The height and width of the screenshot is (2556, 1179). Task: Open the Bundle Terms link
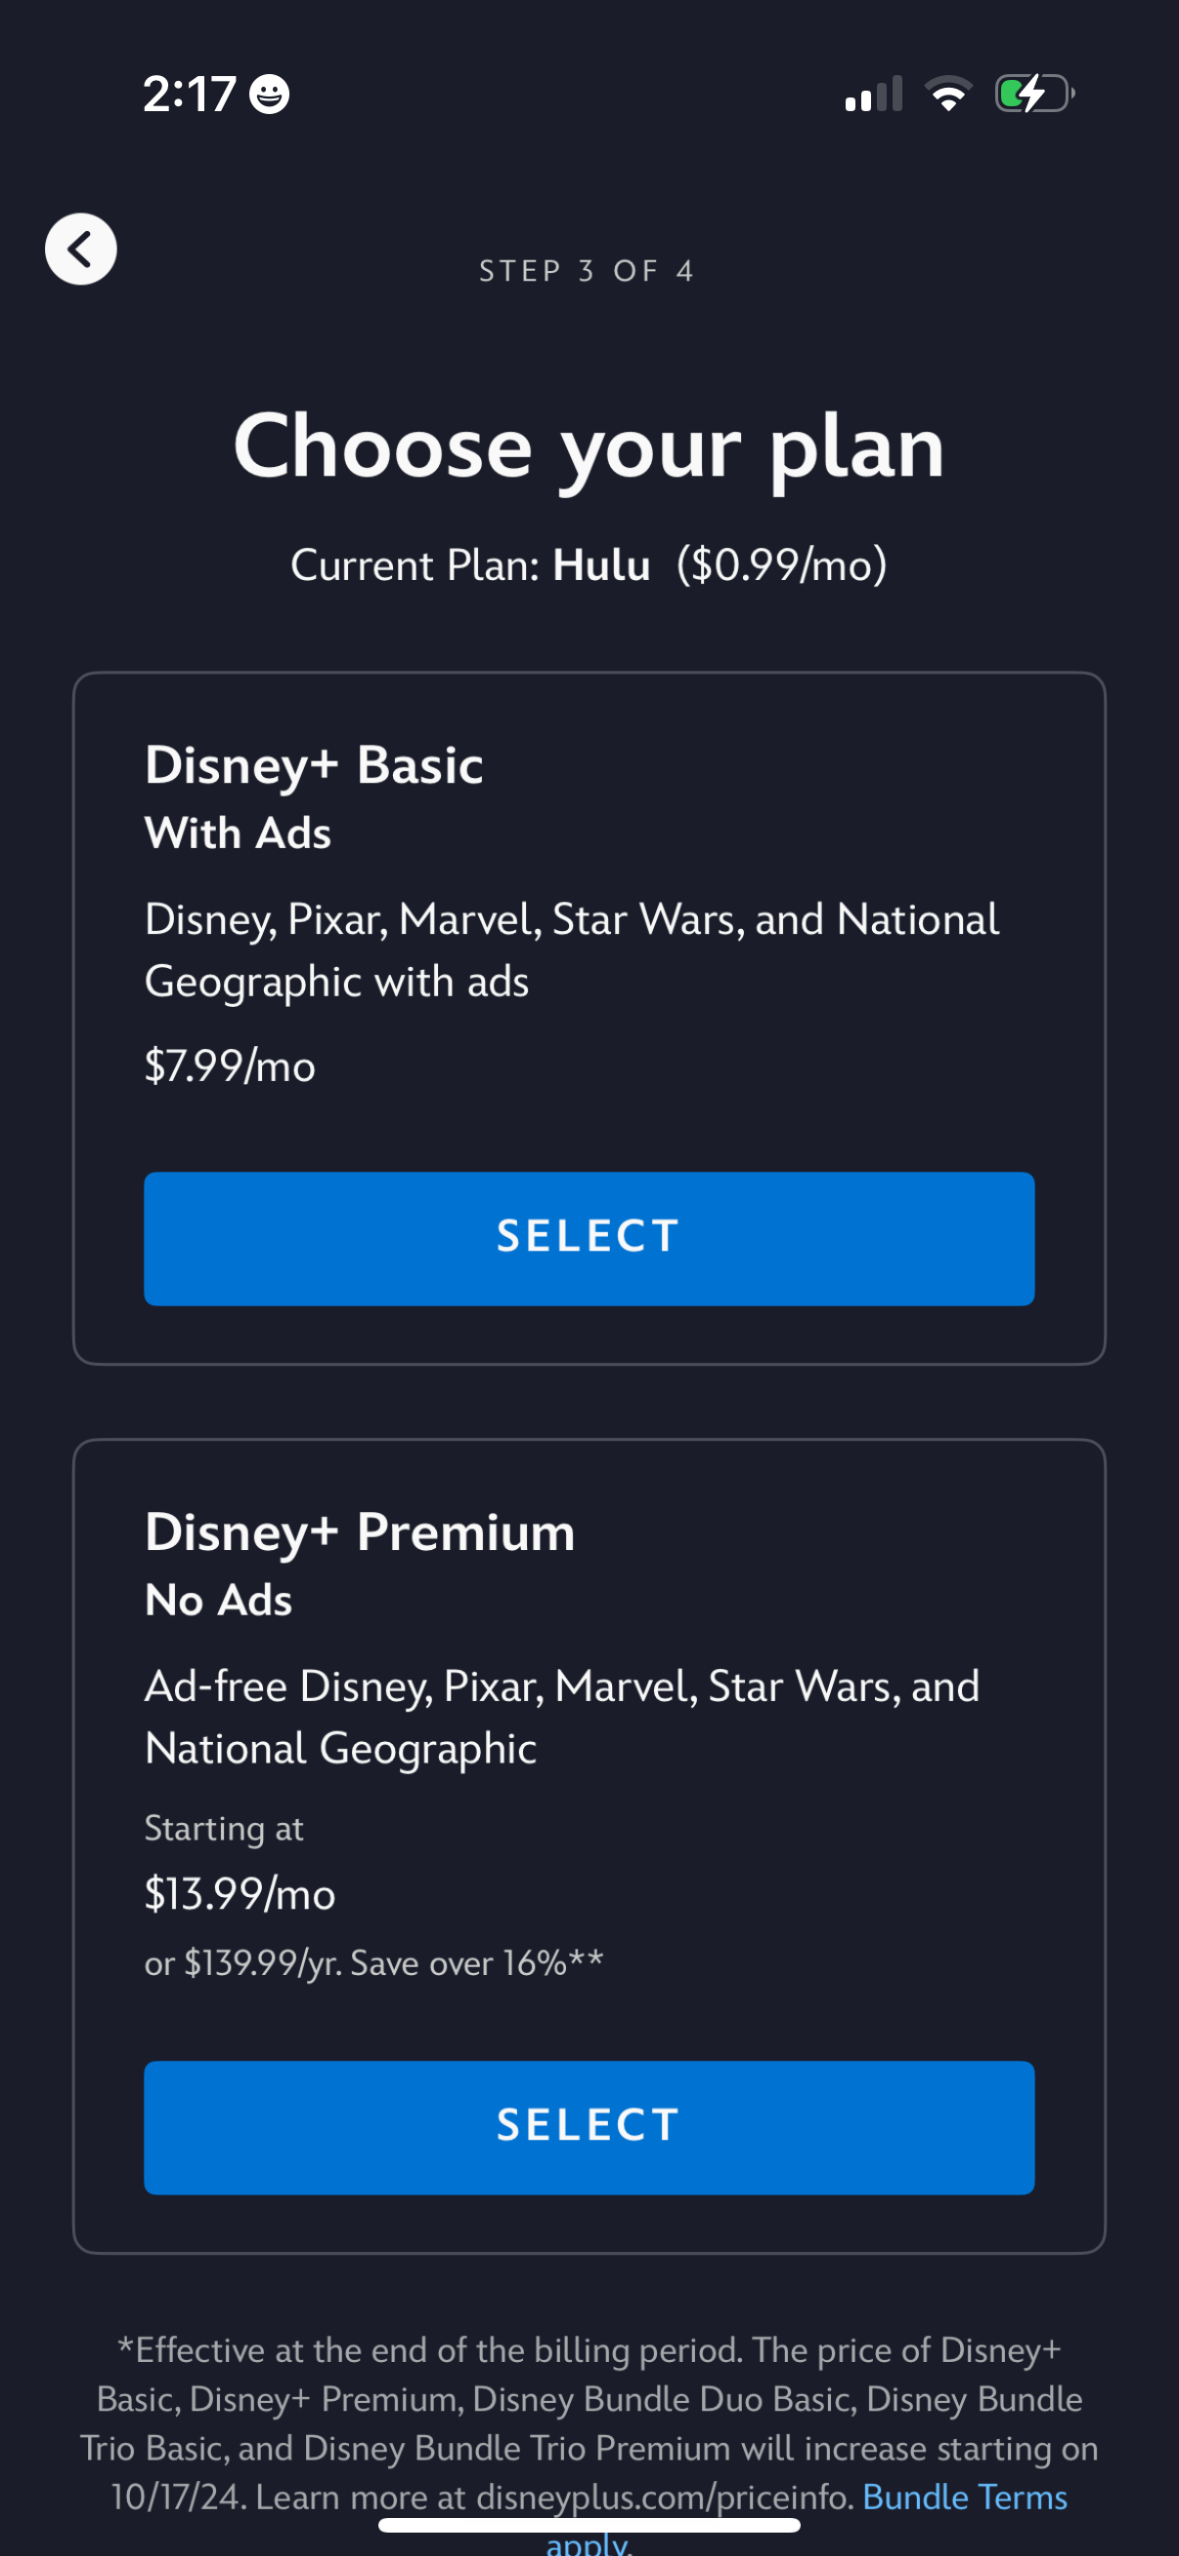(964, 2496)
